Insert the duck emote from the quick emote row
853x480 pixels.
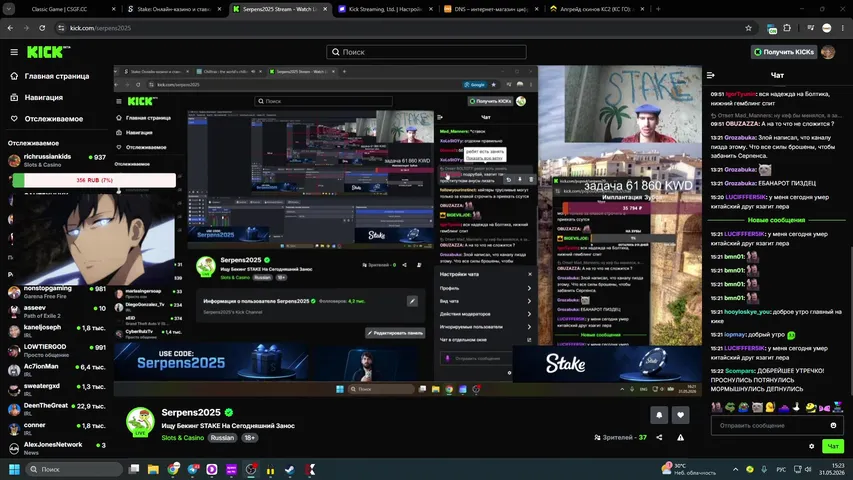770,407
